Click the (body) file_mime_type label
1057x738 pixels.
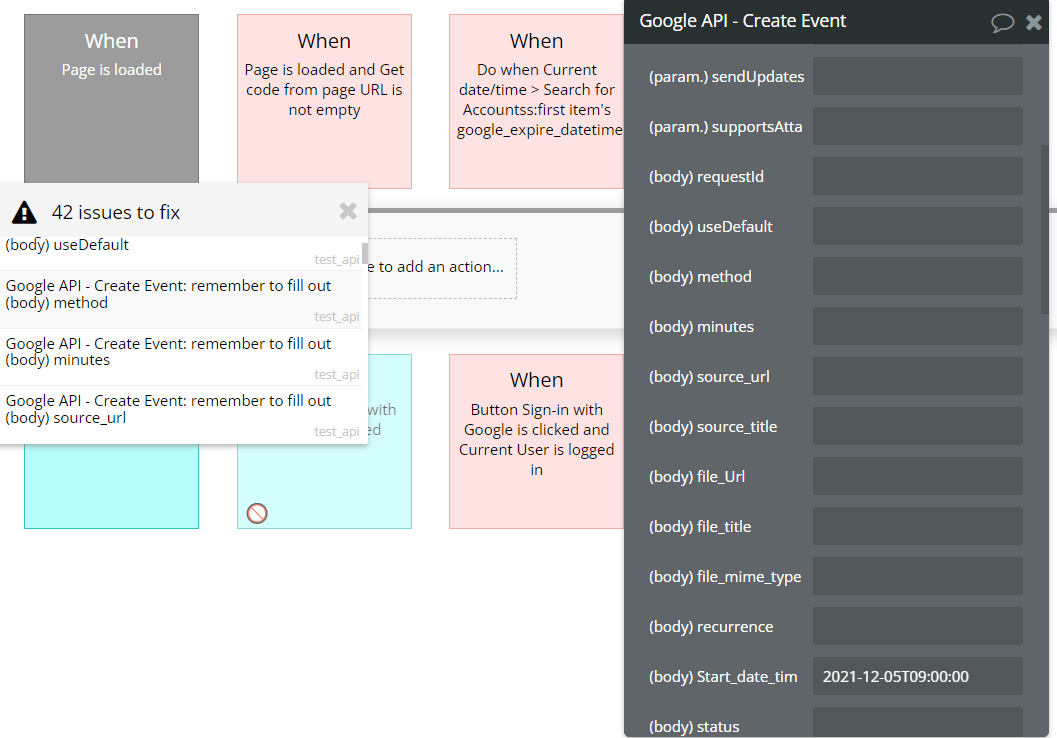pos(725,577)
